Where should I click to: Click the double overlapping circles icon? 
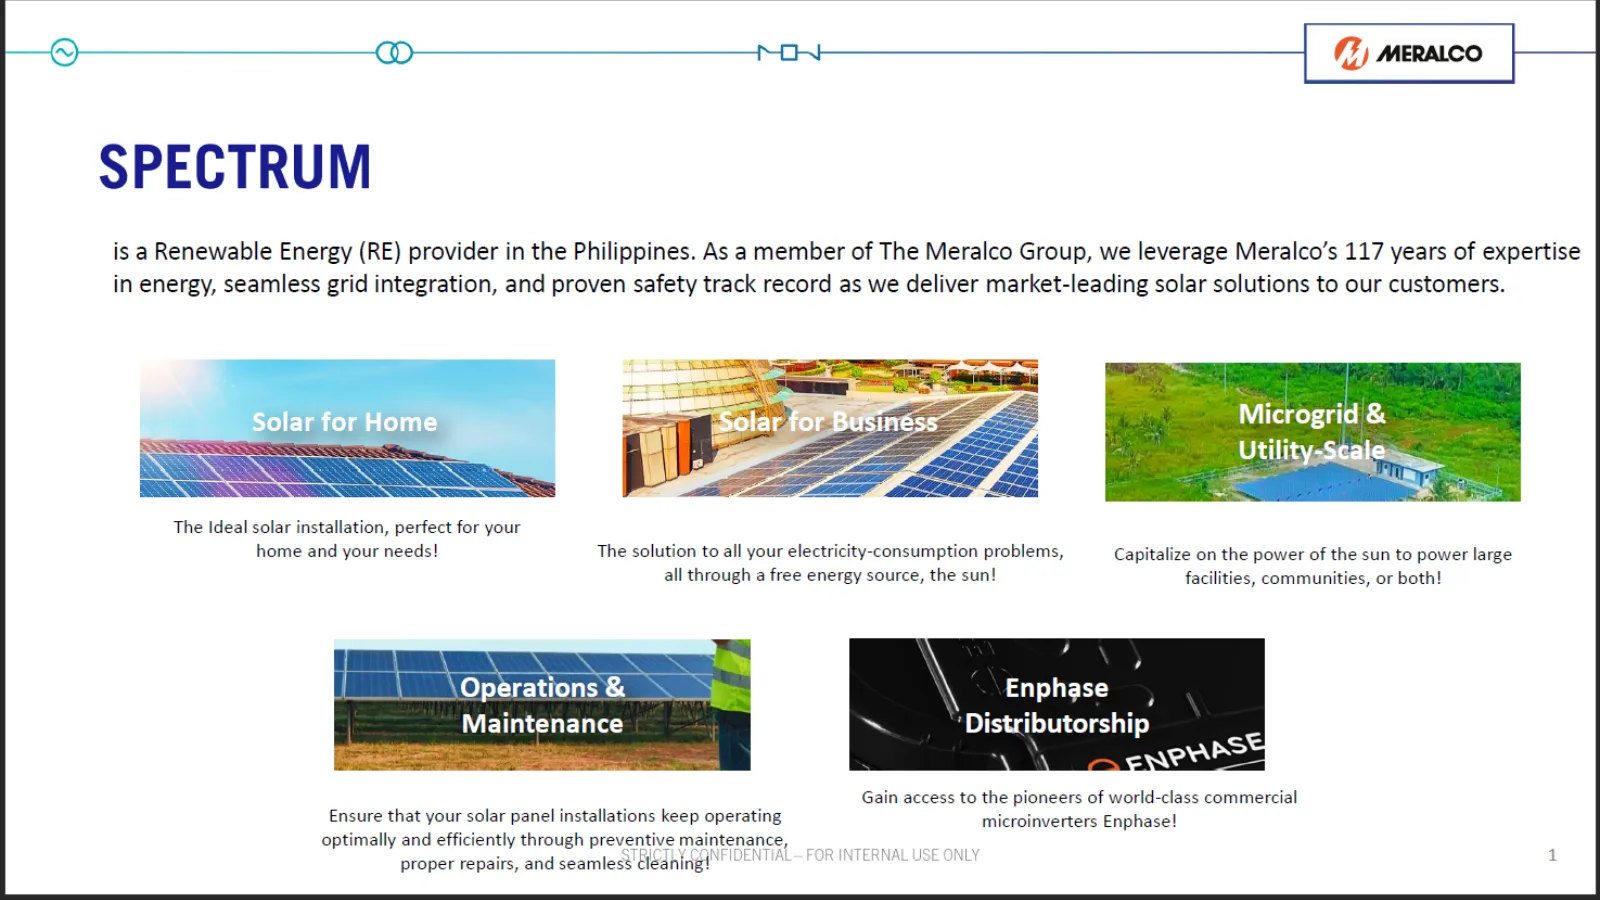tap(394, 52)
